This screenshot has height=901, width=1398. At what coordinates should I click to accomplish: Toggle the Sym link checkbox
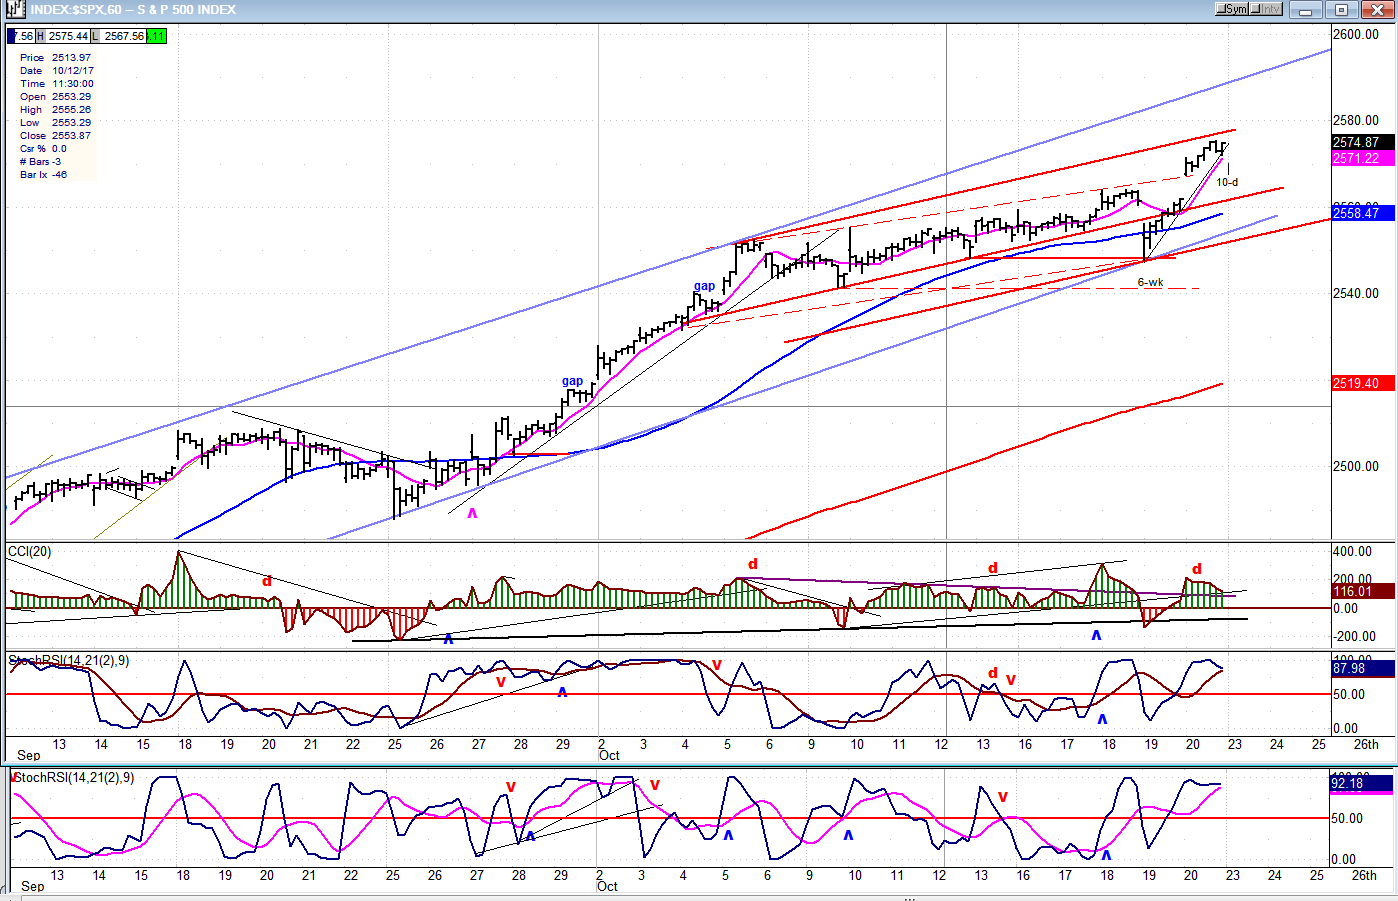pos(1232,10)
